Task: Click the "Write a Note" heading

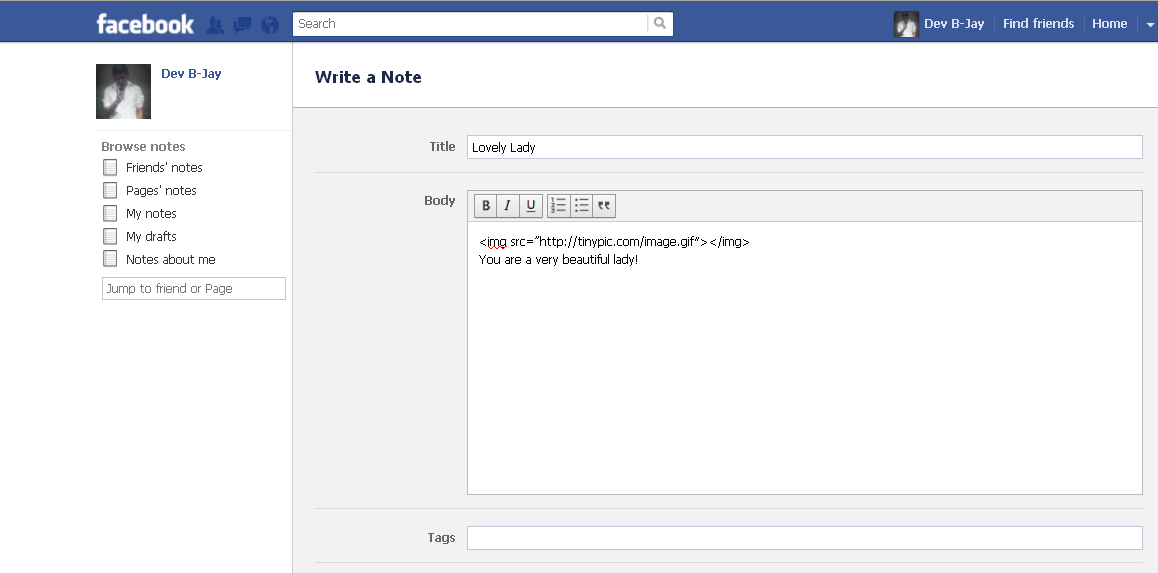Action: [x=368, y=77]
